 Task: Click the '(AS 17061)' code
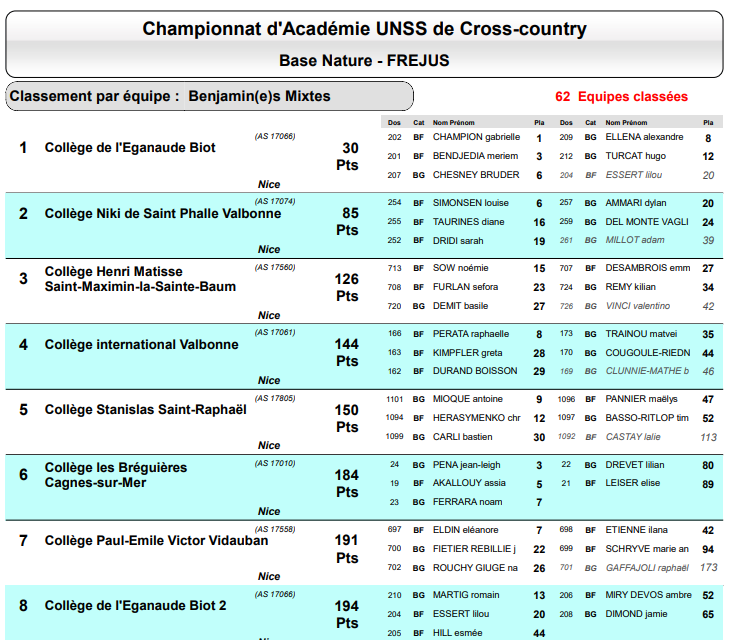[275, 332]
